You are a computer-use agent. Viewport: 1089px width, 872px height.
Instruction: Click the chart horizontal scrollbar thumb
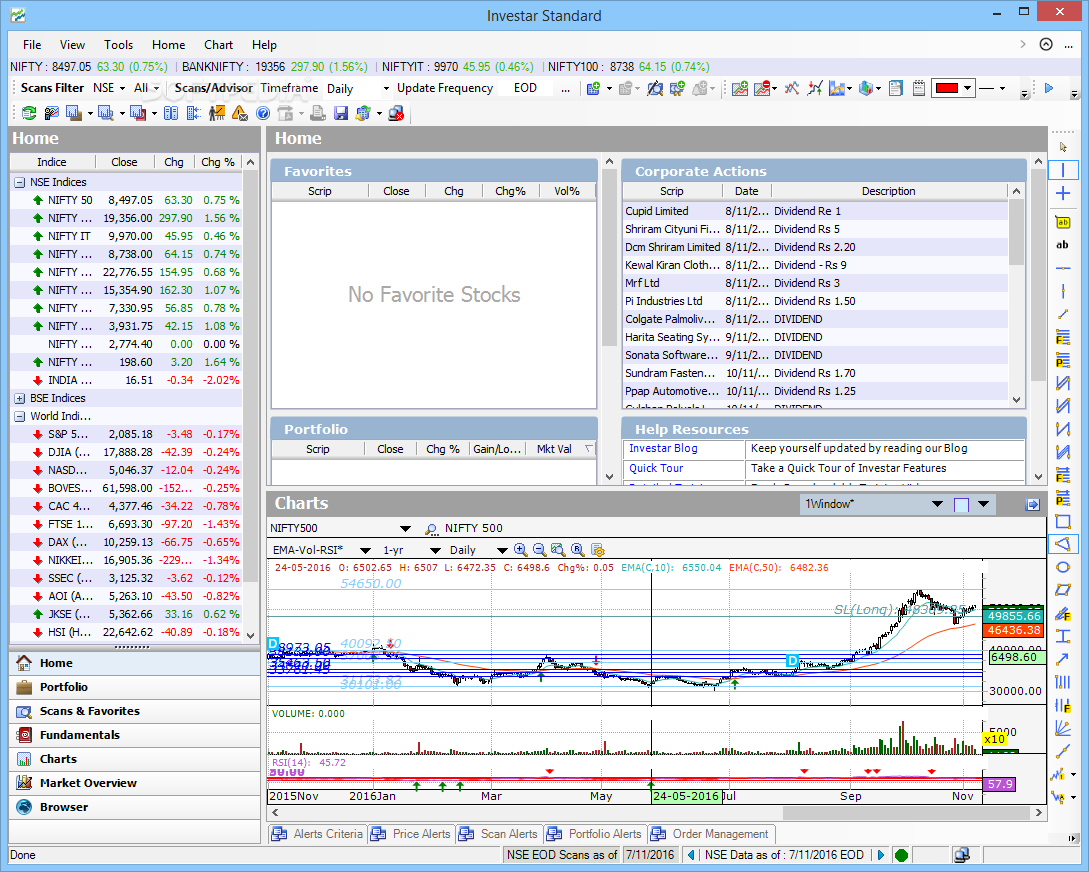click(908, 812)
